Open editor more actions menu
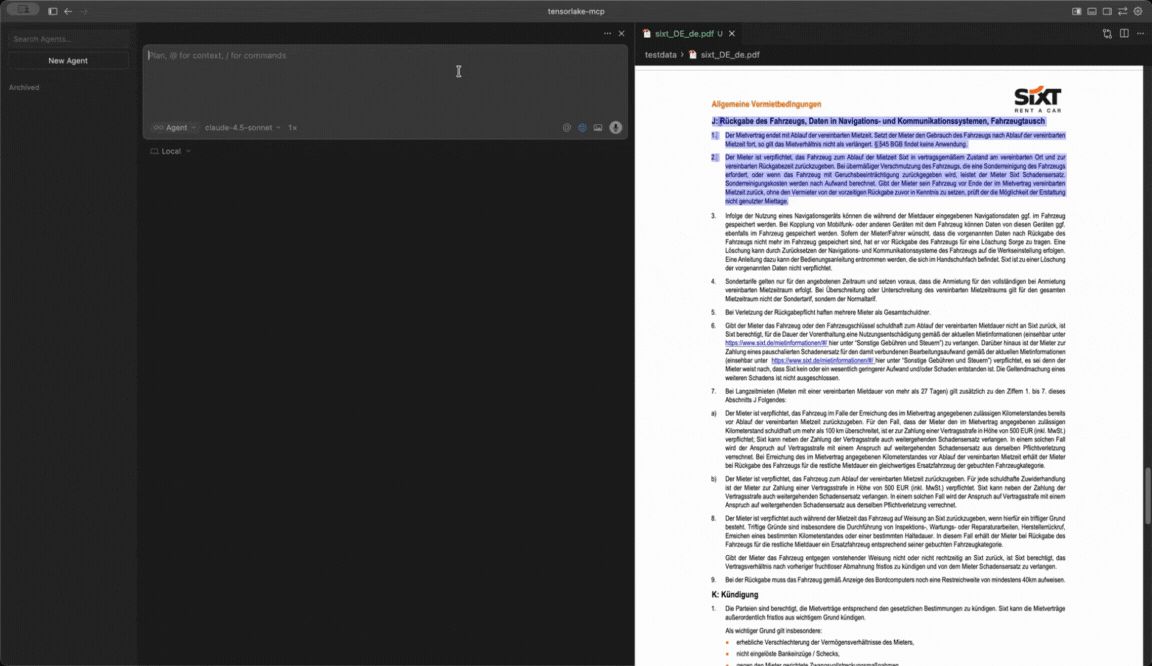 tap(1140, 33)
